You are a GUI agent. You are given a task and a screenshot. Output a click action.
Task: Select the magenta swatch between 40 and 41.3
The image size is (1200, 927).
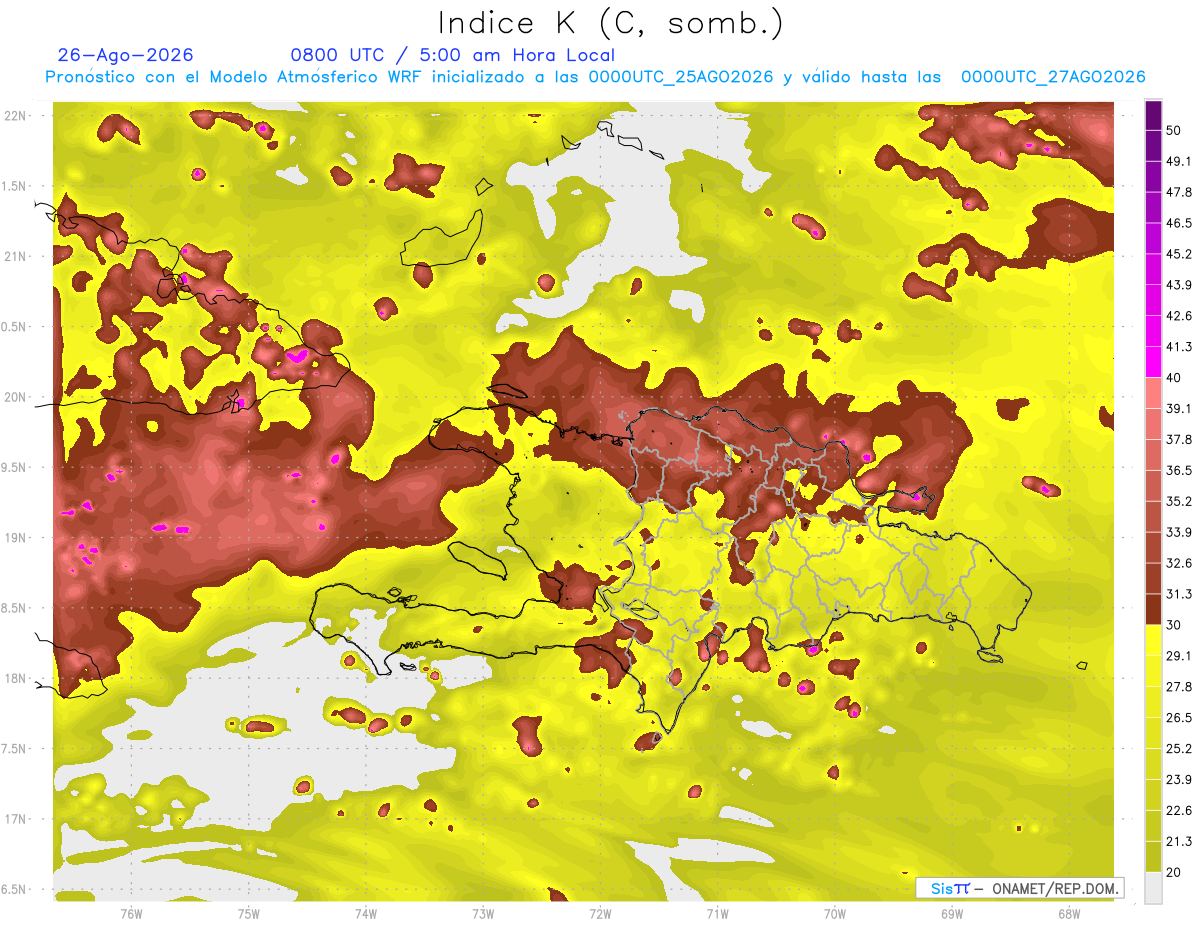tap(1153, 362)
